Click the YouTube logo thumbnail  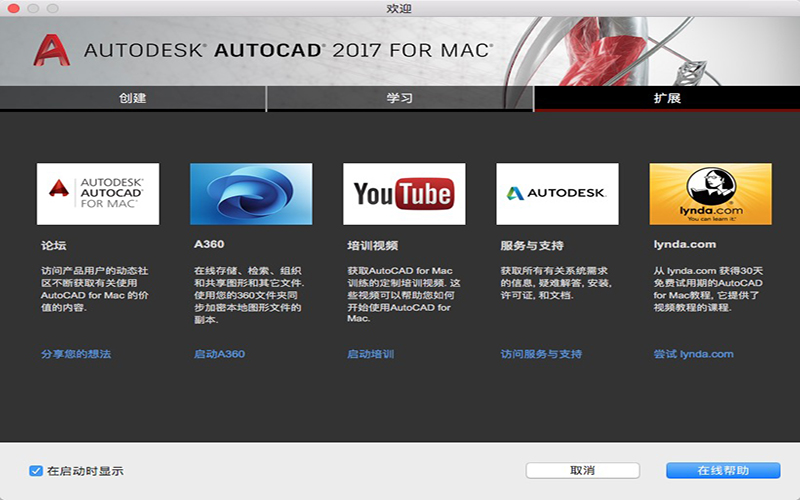click(x=404, y=194)
